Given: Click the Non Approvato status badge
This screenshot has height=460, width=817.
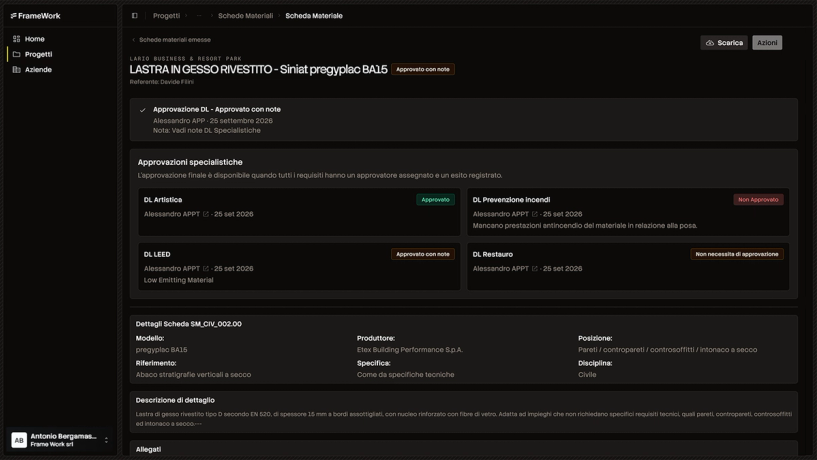Looking at the screenshot, I should pos(758,200).
